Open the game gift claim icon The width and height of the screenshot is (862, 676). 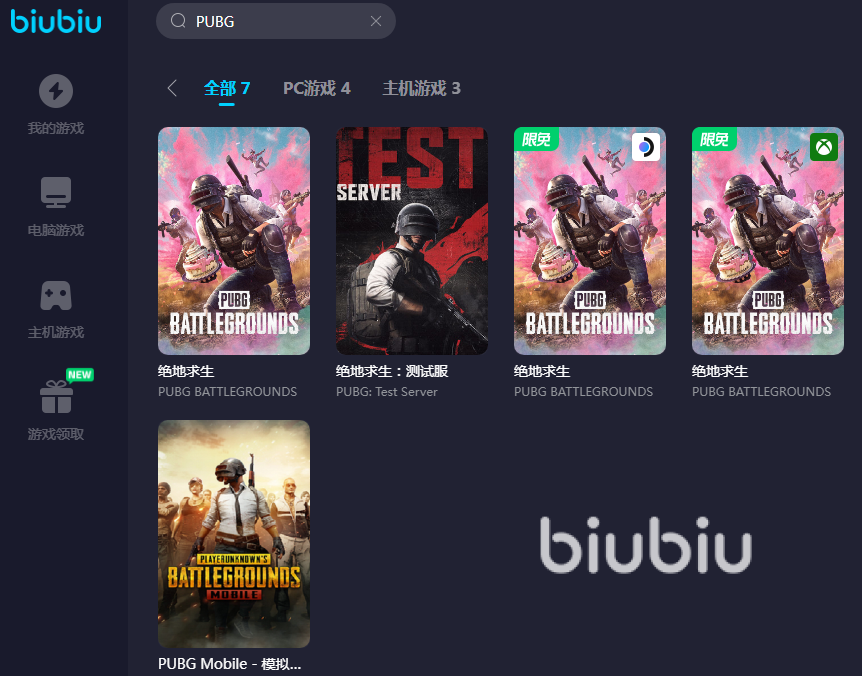click(x=56, y=396)
